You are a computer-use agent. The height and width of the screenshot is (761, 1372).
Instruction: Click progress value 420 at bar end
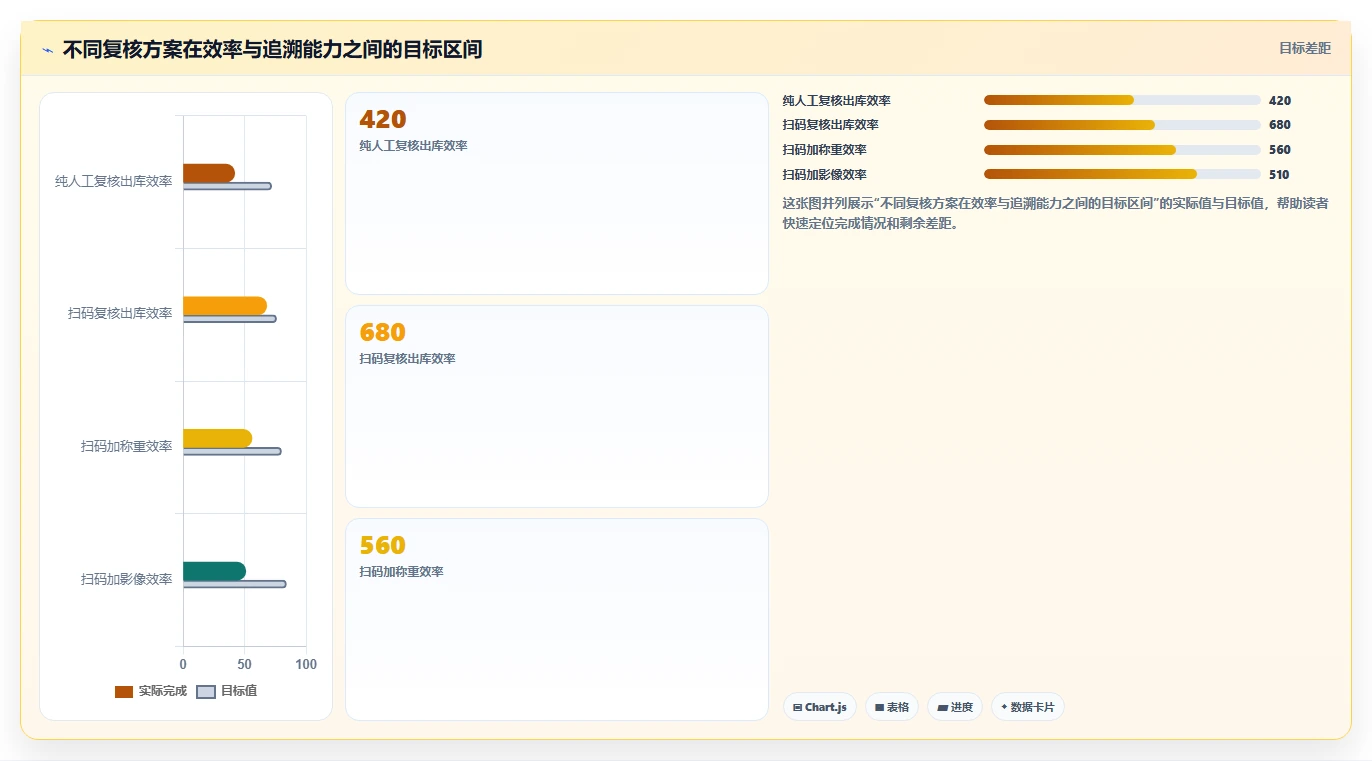click(1280, 101)
